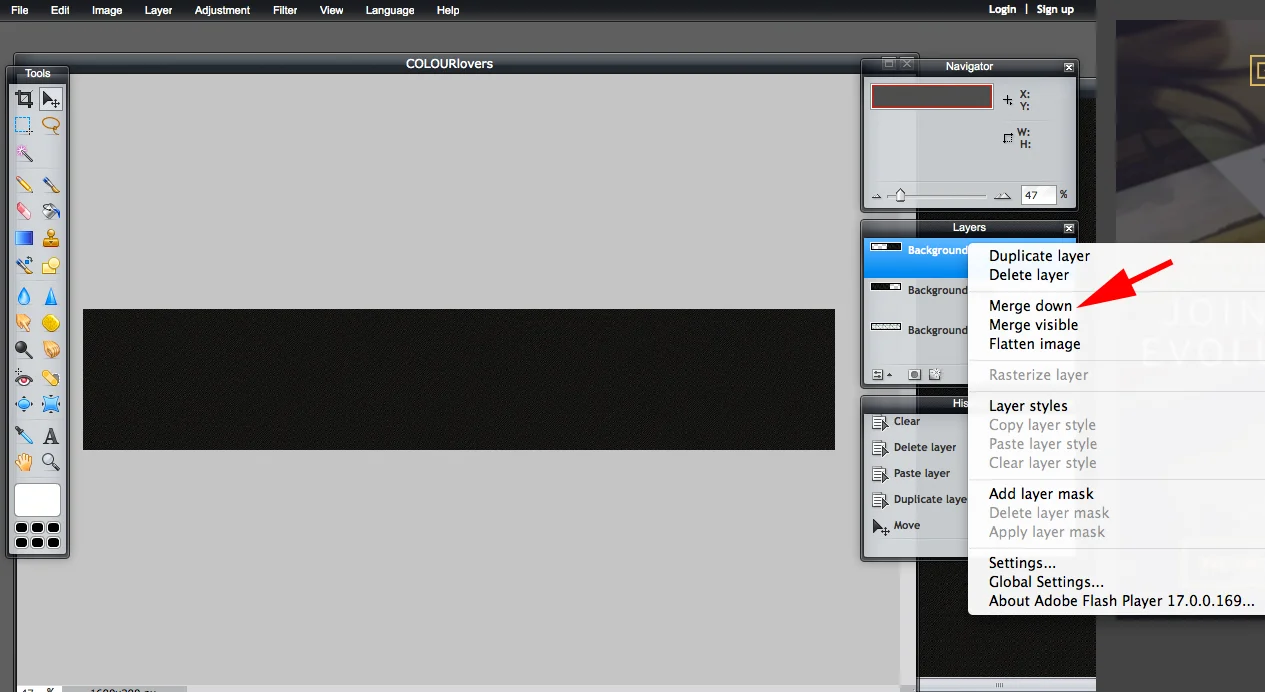Screen dimensions: 1265x692
Task: Select the Type text tool
Action: pos(51,435)
